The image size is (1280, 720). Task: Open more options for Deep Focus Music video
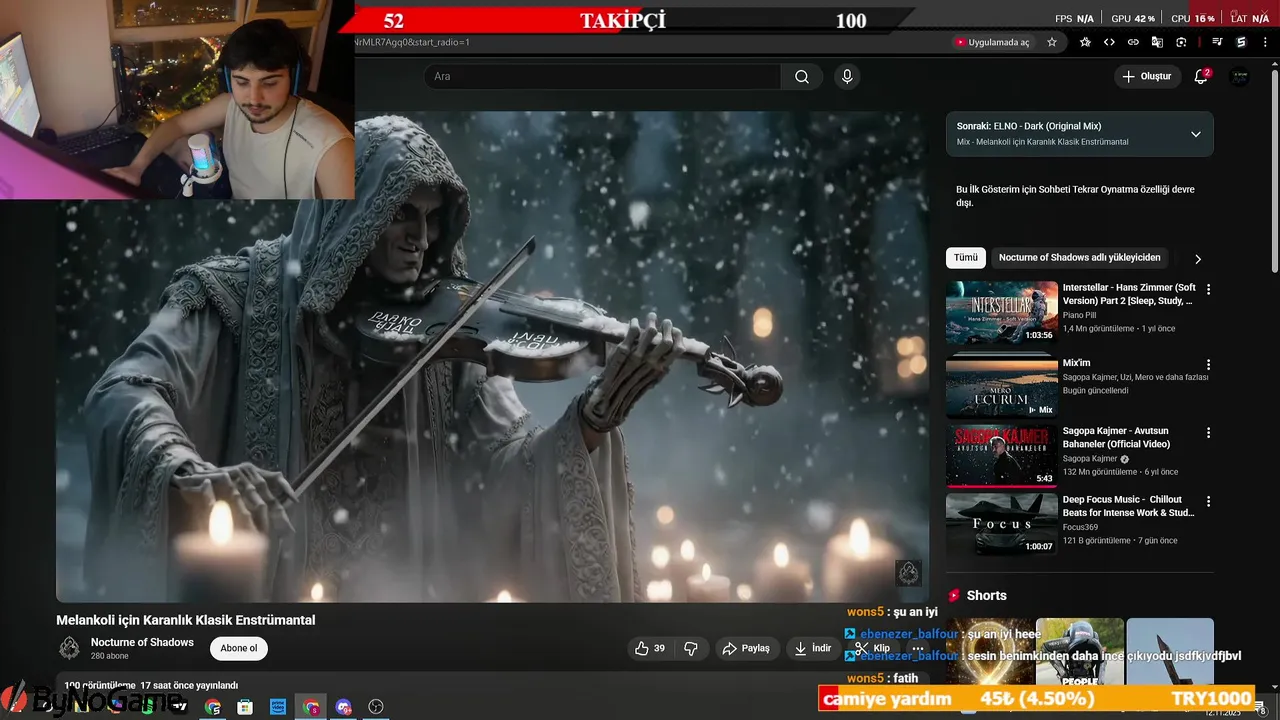pyautogui.click(x=1208, y=501)
